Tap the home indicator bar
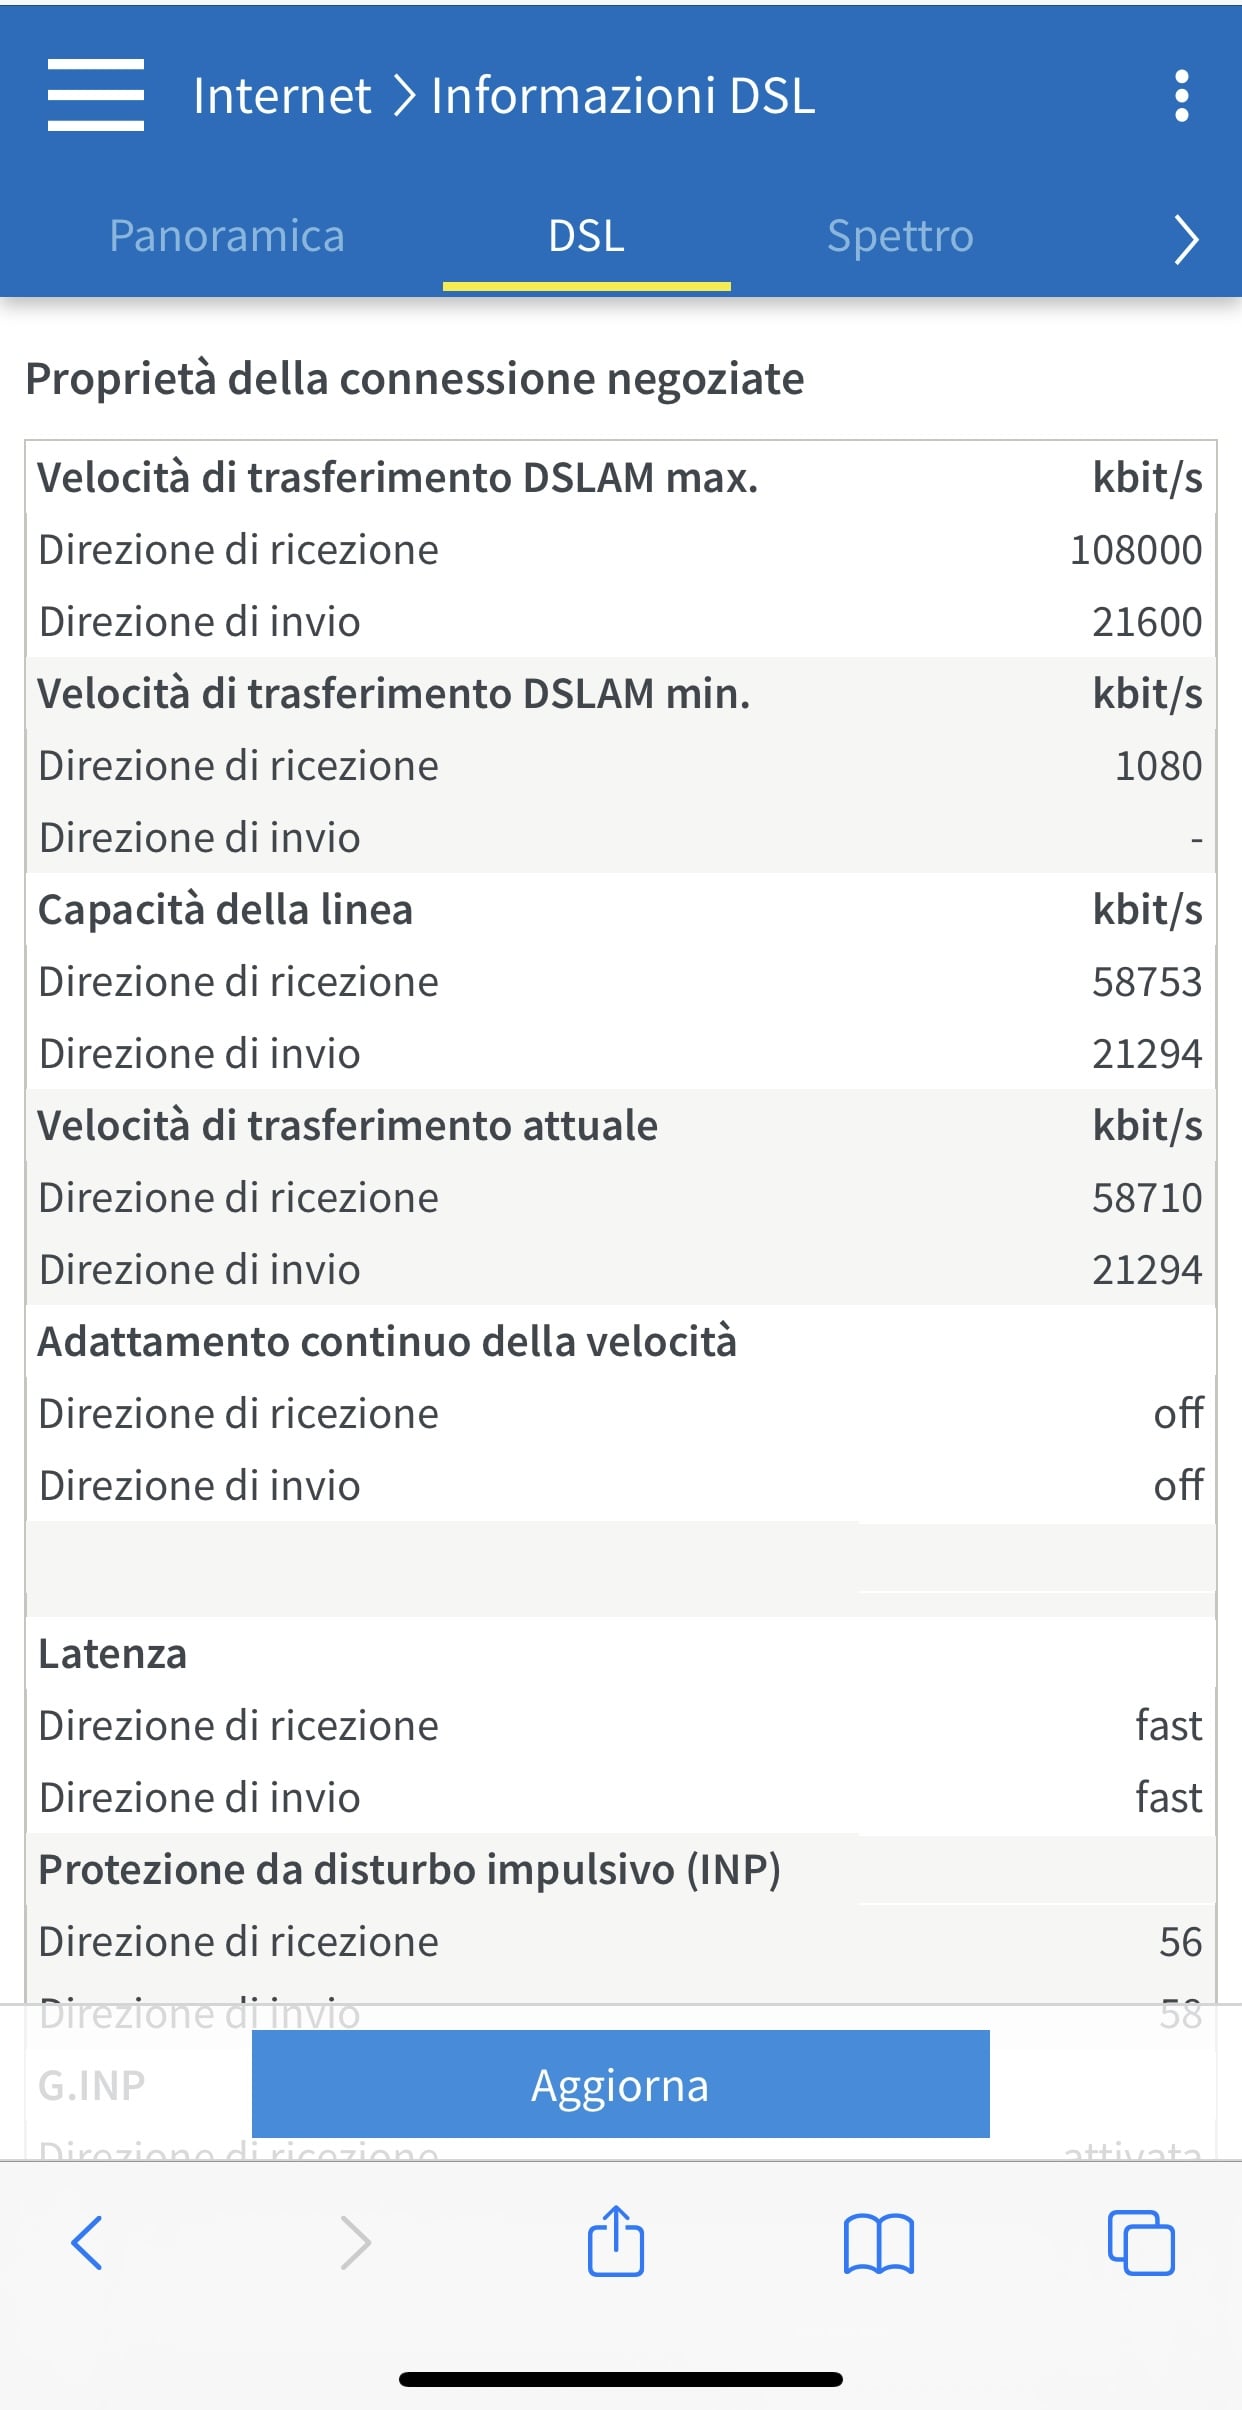Image resolution: width=1242 pixels, height=2410 pixels. (620, 2379)
